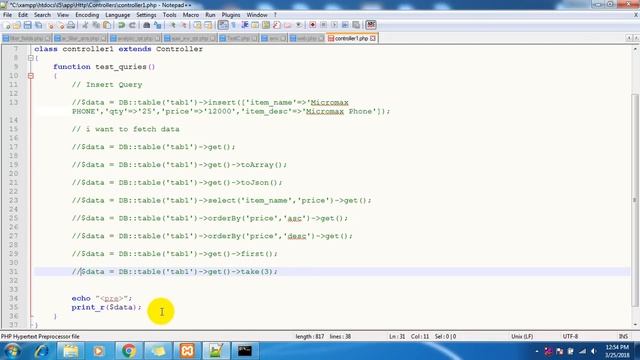Open the Plugins menu
Viewport: 640px width, 360px height.
click(231, 15)
